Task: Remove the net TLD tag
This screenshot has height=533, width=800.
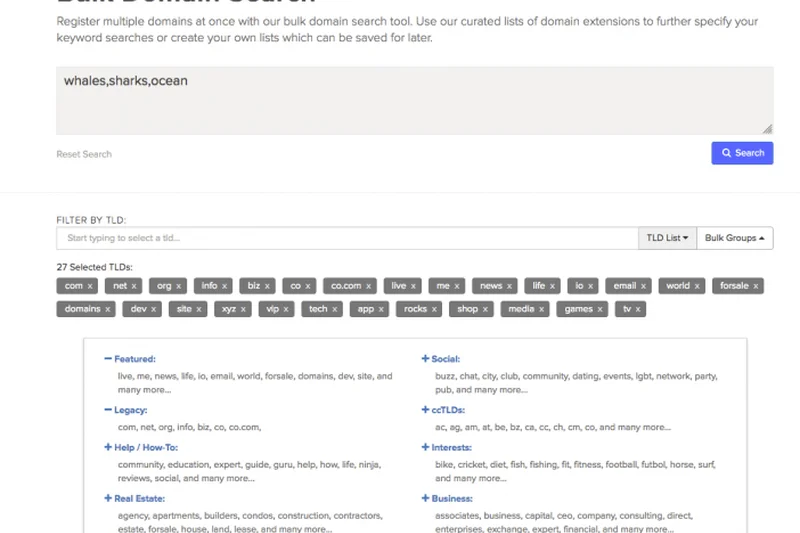Action: coord(134,287)
